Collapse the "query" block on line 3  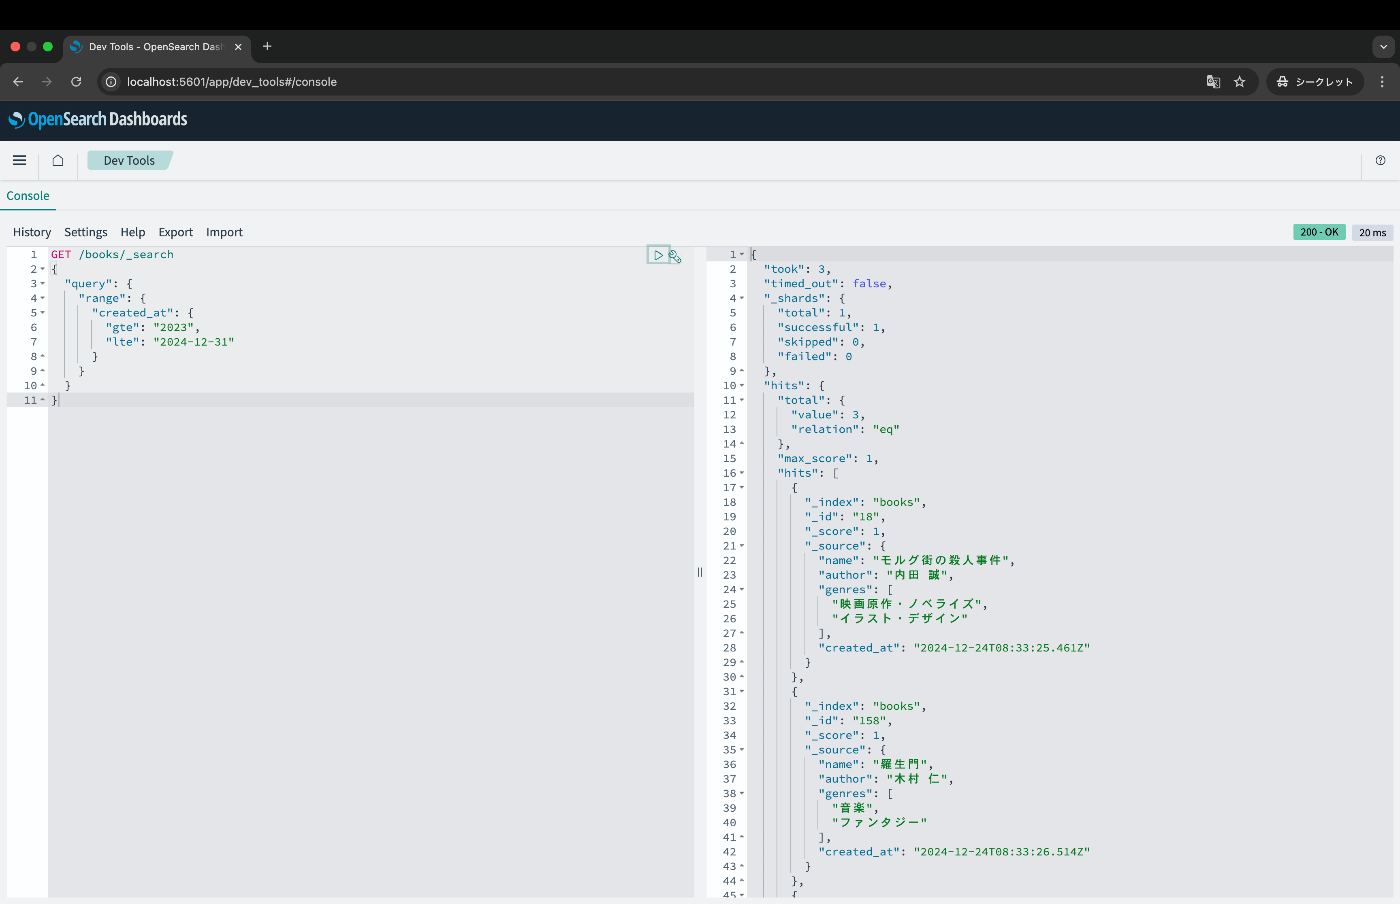coord(42,284)
